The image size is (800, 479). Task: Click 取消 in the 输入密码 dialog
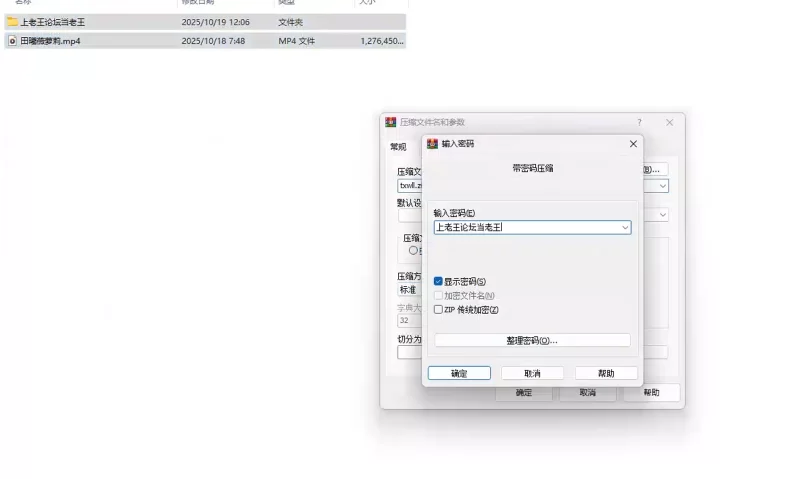tap(532, 373)
